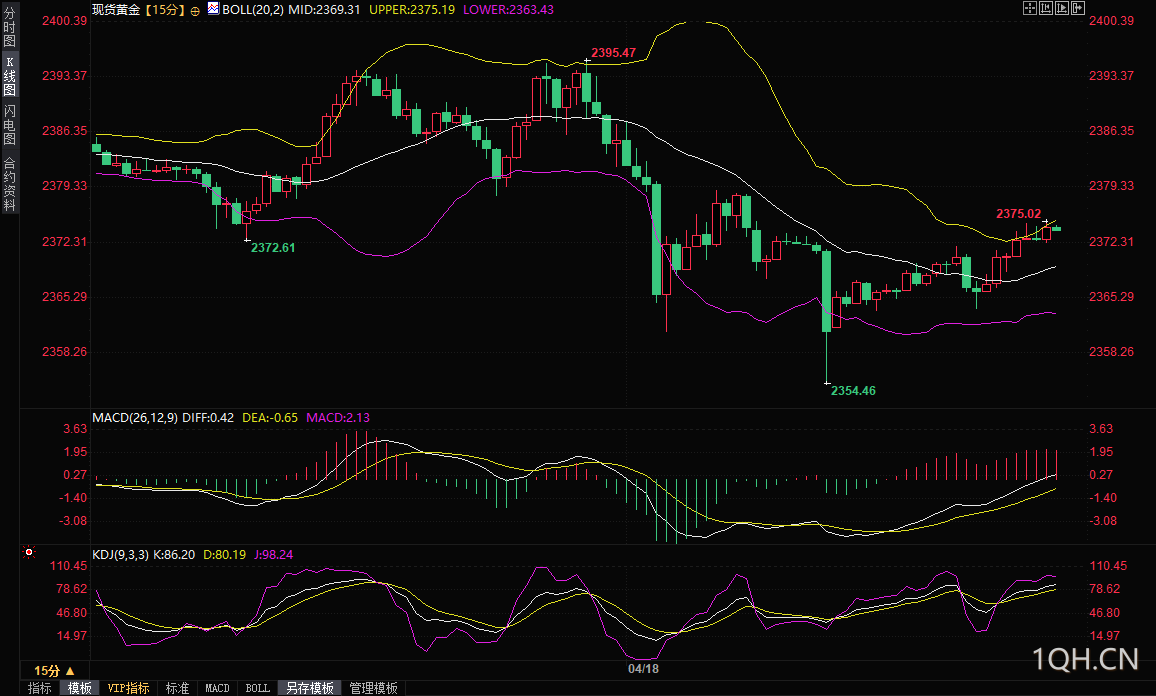Screen dimensions: 1156x696
Task: Click 2400.39 on the left price axis
Action: [65, 20]
